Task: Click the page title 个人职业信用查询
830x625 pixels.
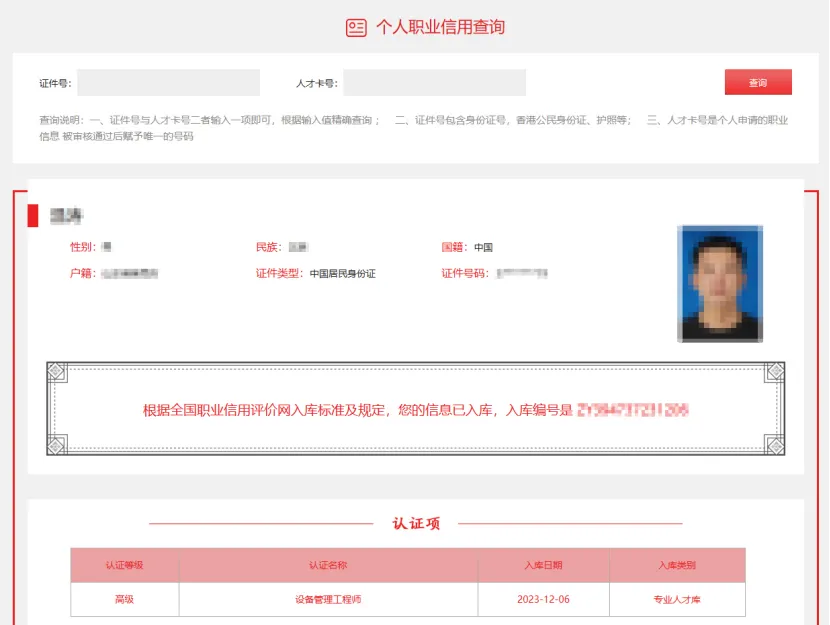Action: click(440, 27)
